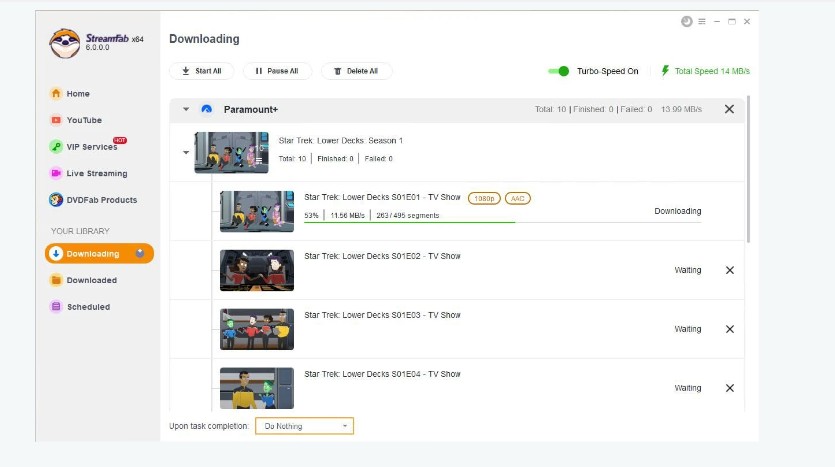Viewport: 835px width, 467px height.
Task: Click the round title bar icon left of menu
Action: coord(686,21)
